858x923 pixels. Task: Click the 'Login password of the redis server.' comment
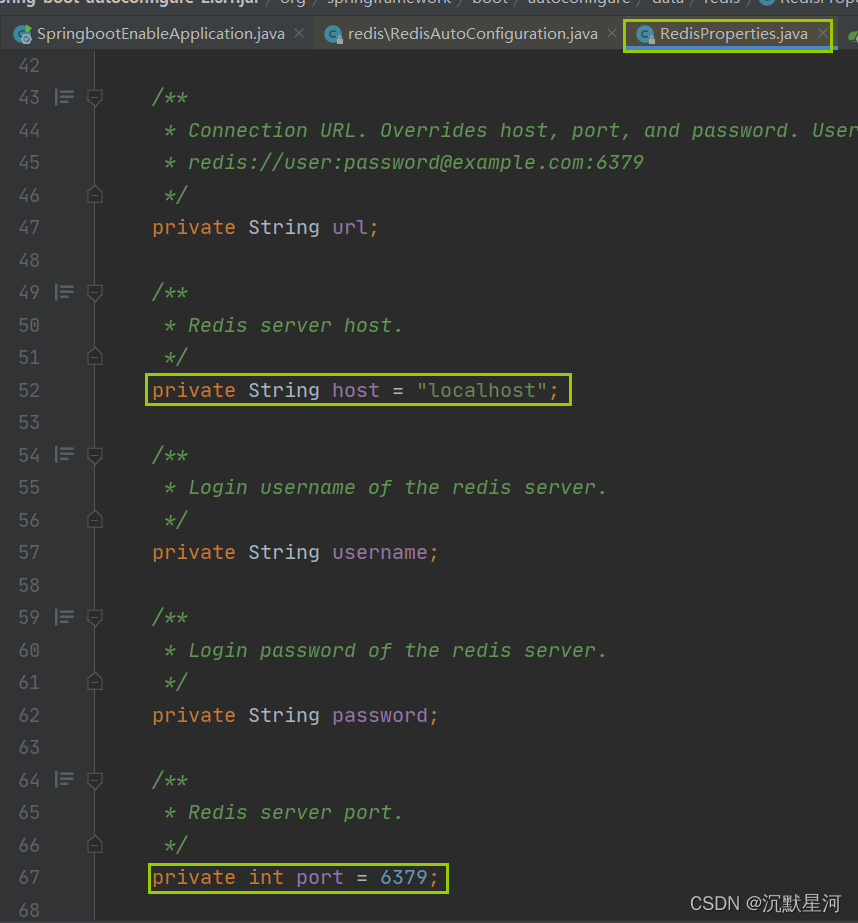[397, 650]
